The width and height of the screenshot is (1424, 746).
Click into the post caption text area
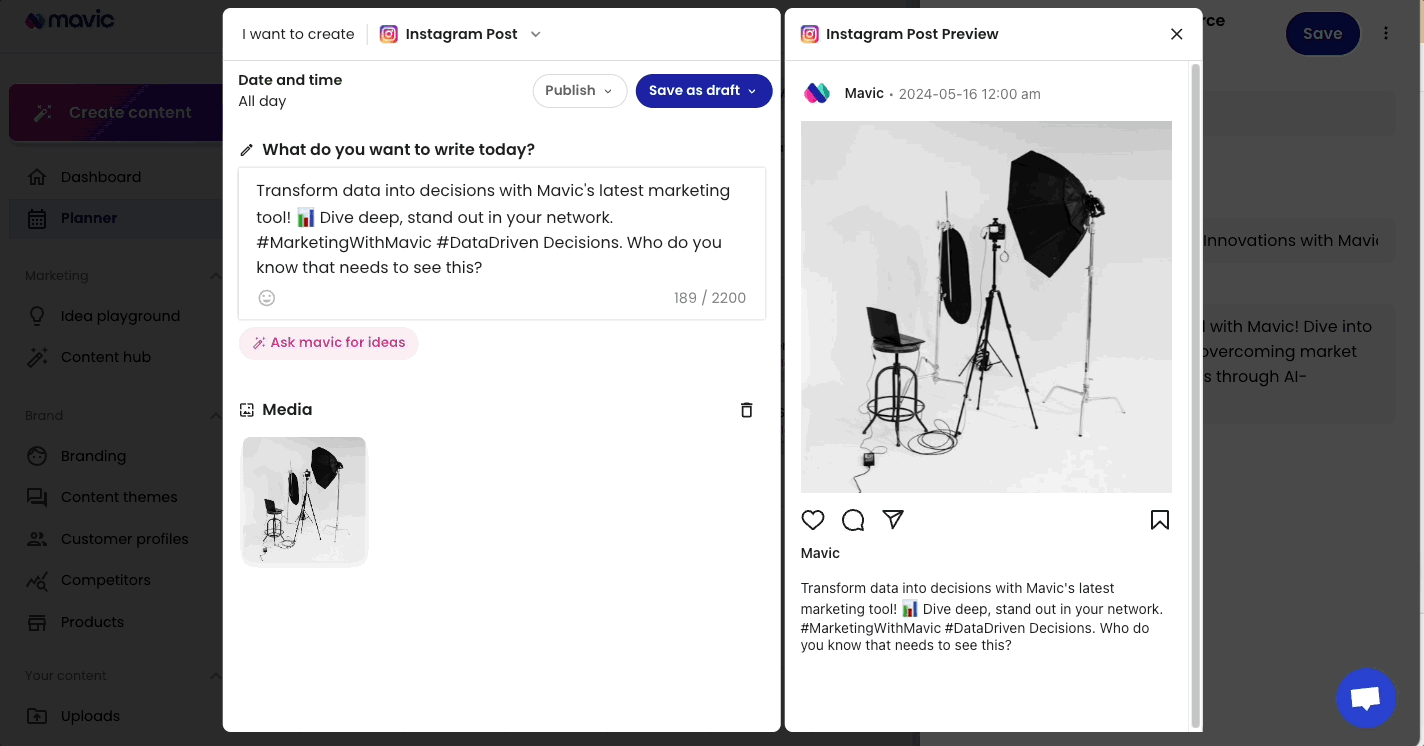[502, 229]
